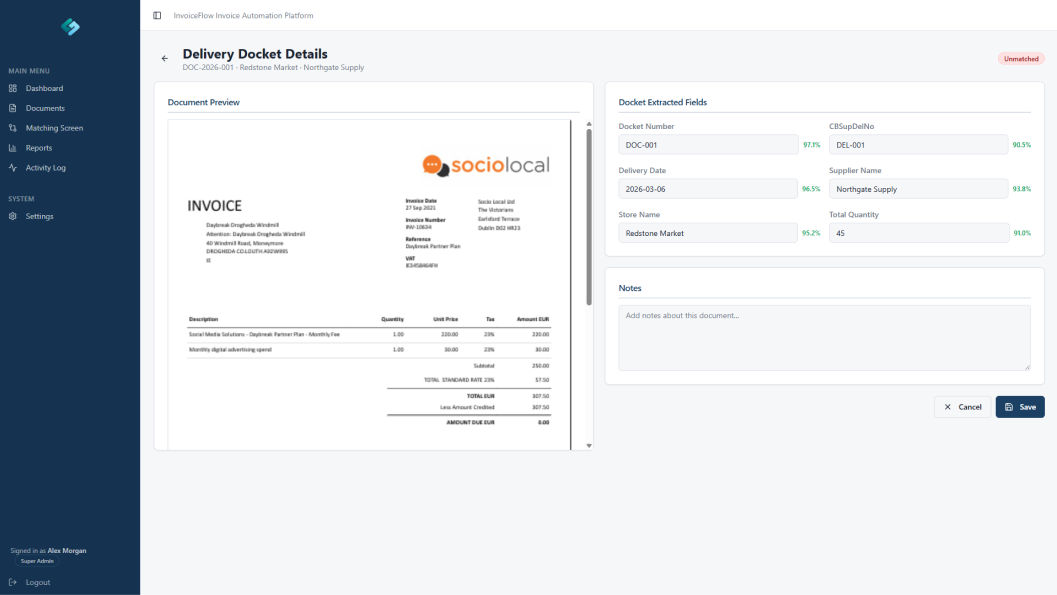The image size is (1057, 595).
Task: Click the Documents file icon
Action: tap(13, 108)
